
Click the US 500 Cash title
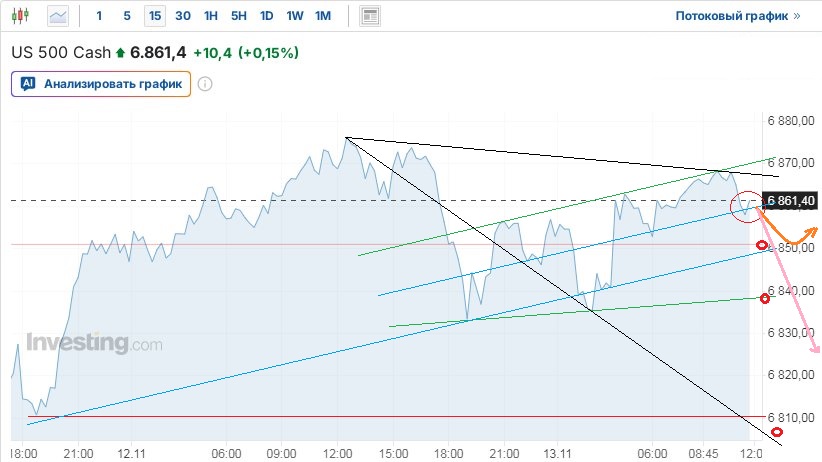pyautogui.click(x=60, y=53)
